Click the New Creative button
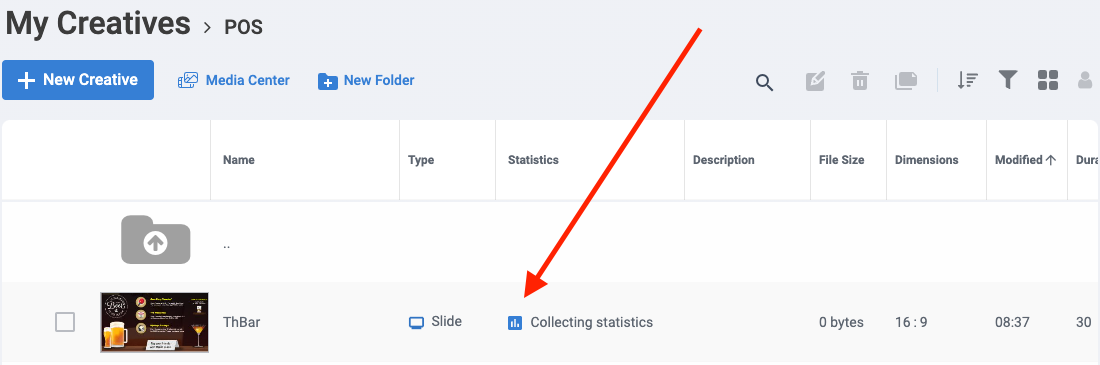The image size is (1100, 365). (x=78, y=80)
